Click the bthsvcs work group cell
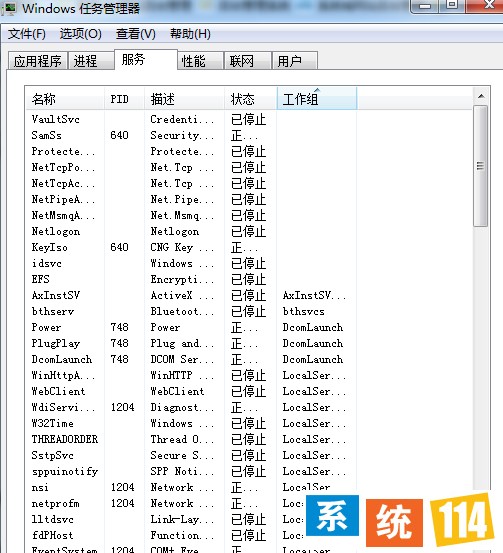 coord(303,311)
